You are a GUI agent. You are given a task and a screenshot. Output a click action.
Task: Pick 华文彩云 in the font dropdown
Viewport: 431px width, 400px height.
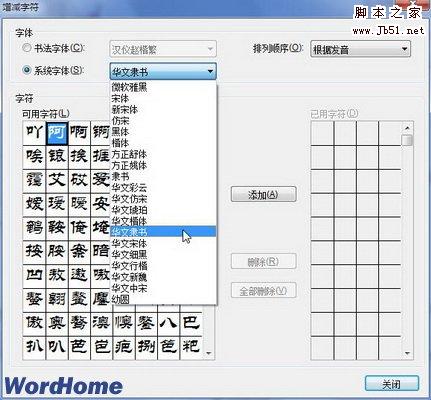163,188
